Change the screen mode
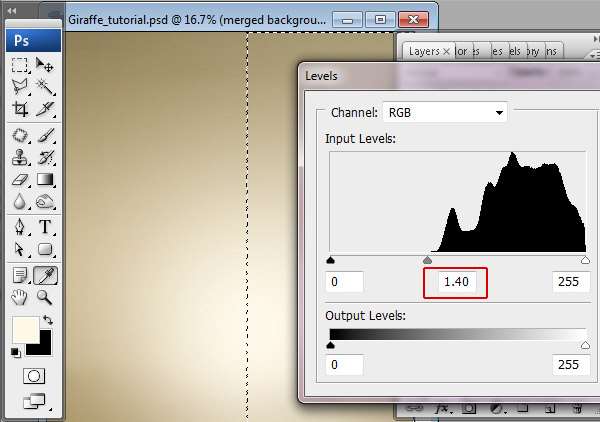 coord(34,401)
